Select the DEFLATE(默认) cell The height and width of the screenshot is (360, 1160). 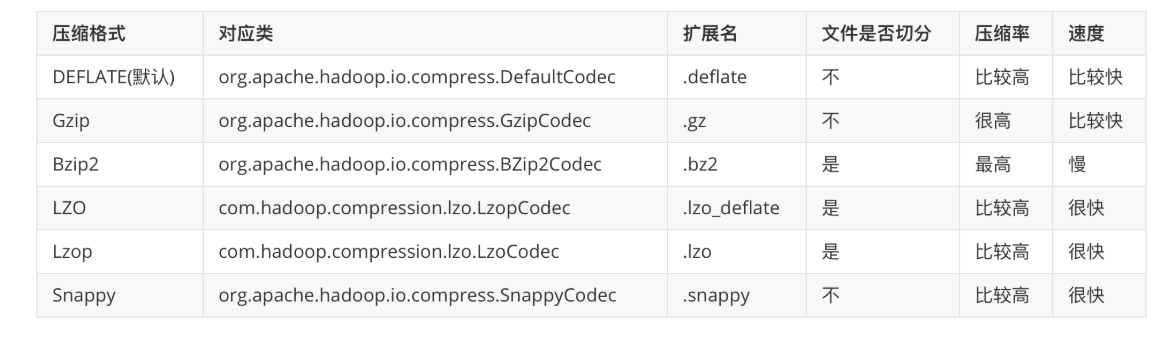click(x=120, y=77)
